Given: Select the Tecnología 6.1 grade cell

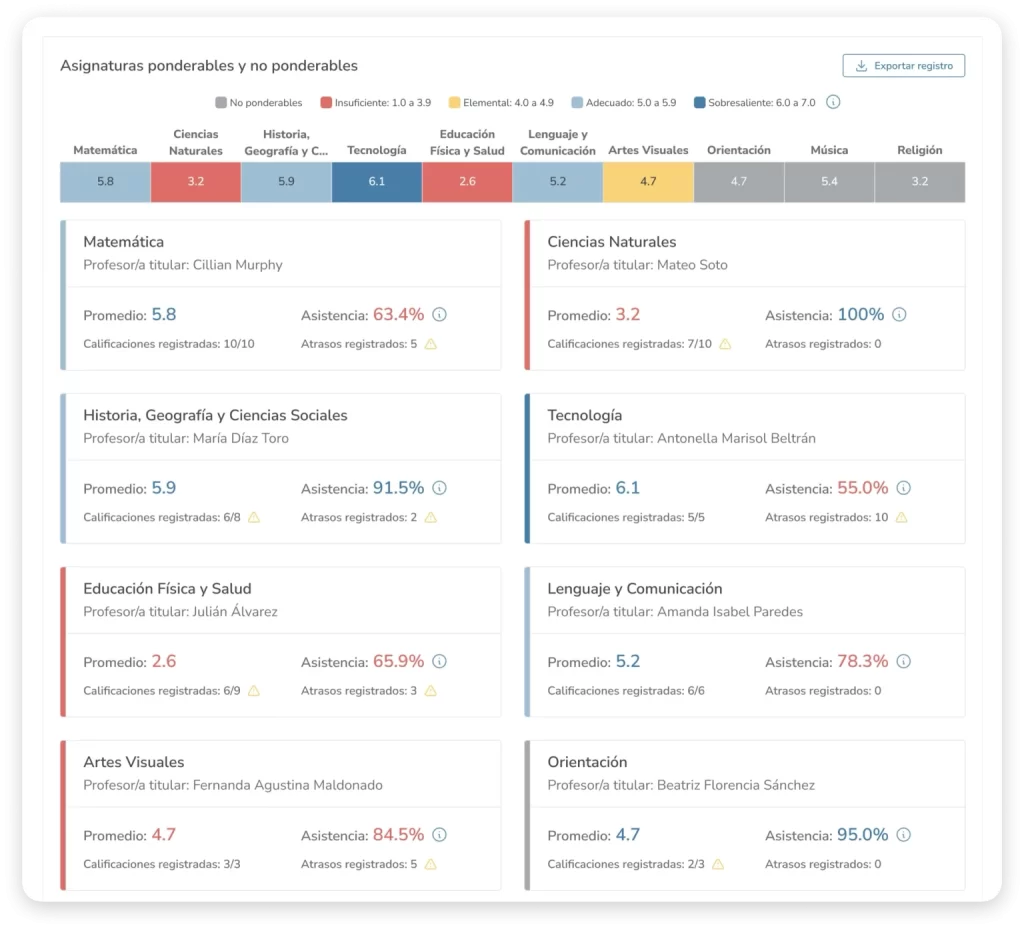Looking at the screenshot, I should click(x=376, y=182).
